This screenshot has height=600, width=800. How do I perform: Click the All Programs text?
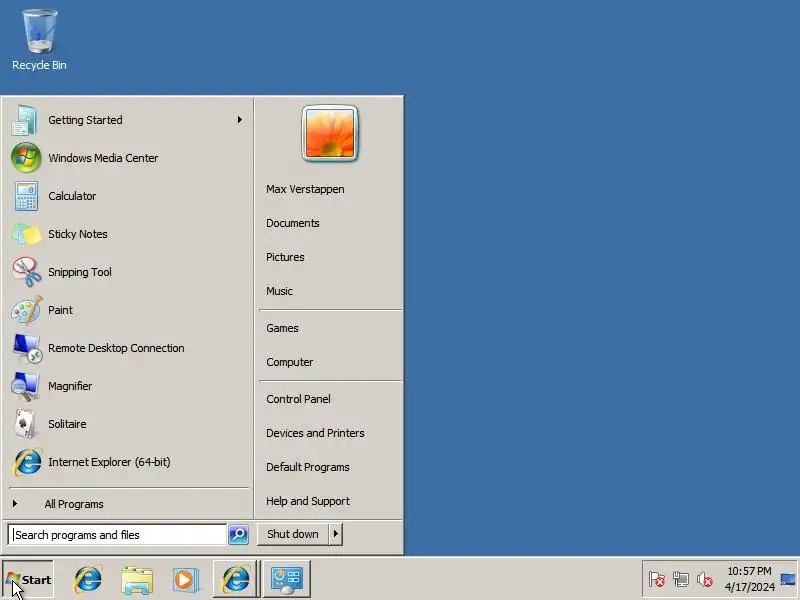pos(74,504)
